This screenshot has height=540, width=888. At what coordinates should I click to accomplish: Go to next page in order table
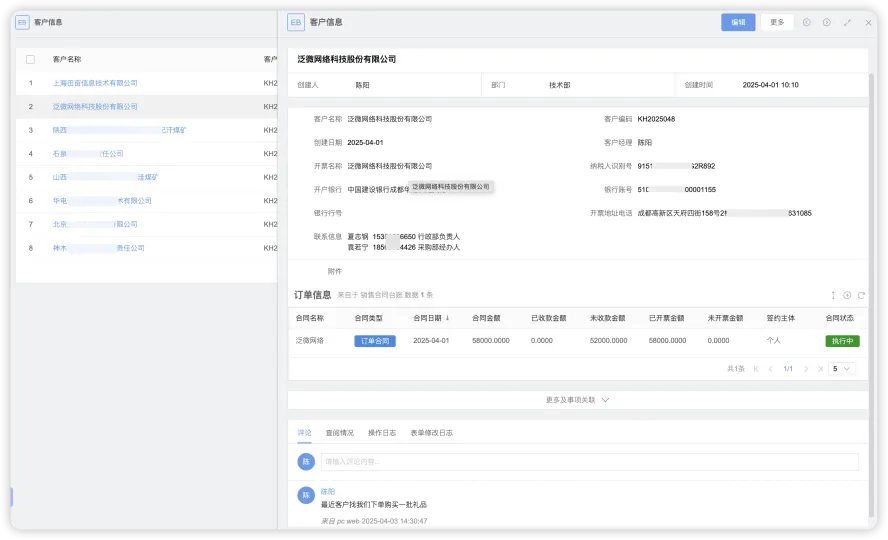point(806,369)
